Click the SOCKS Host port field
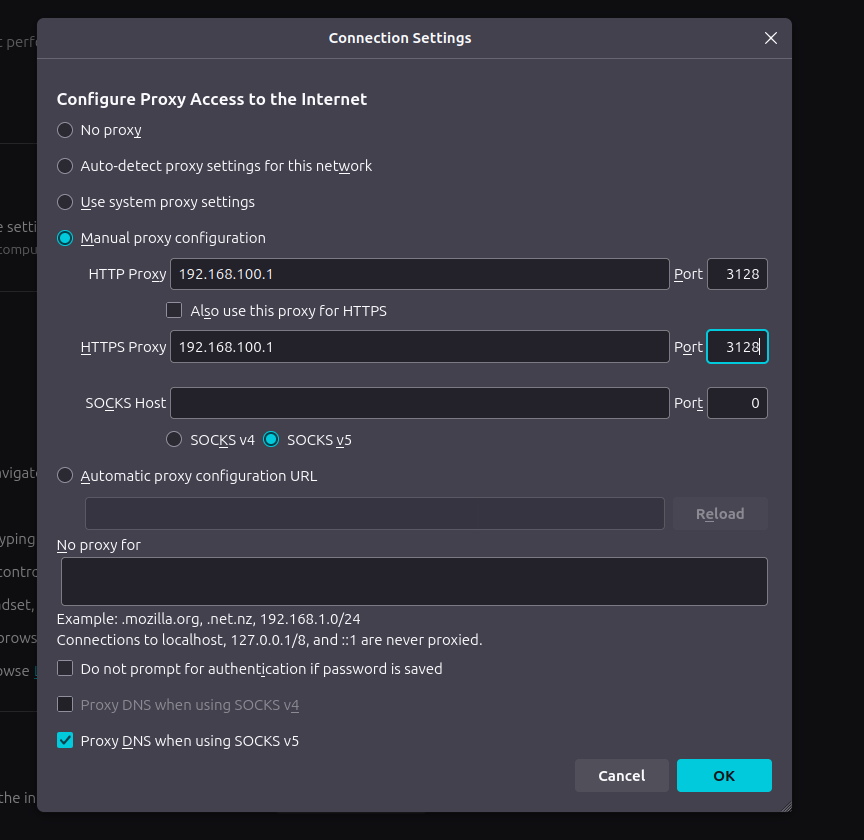864x840 pixels. click(737, 403)
